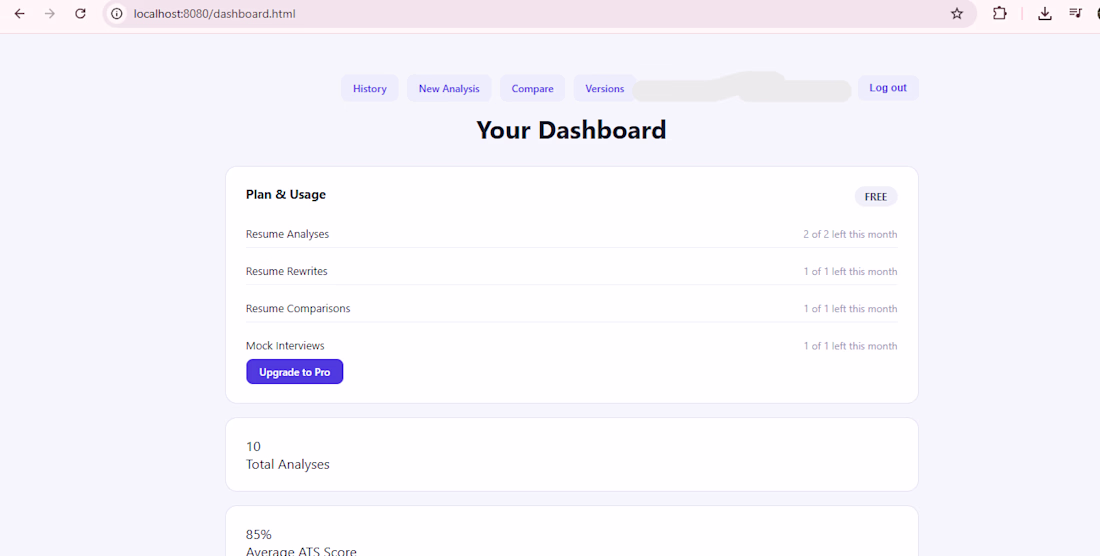This screenshot has width=1100, height=556.
Task: Click the Resume Comparisons remaining usage value
Action: (x=850, y=308)
